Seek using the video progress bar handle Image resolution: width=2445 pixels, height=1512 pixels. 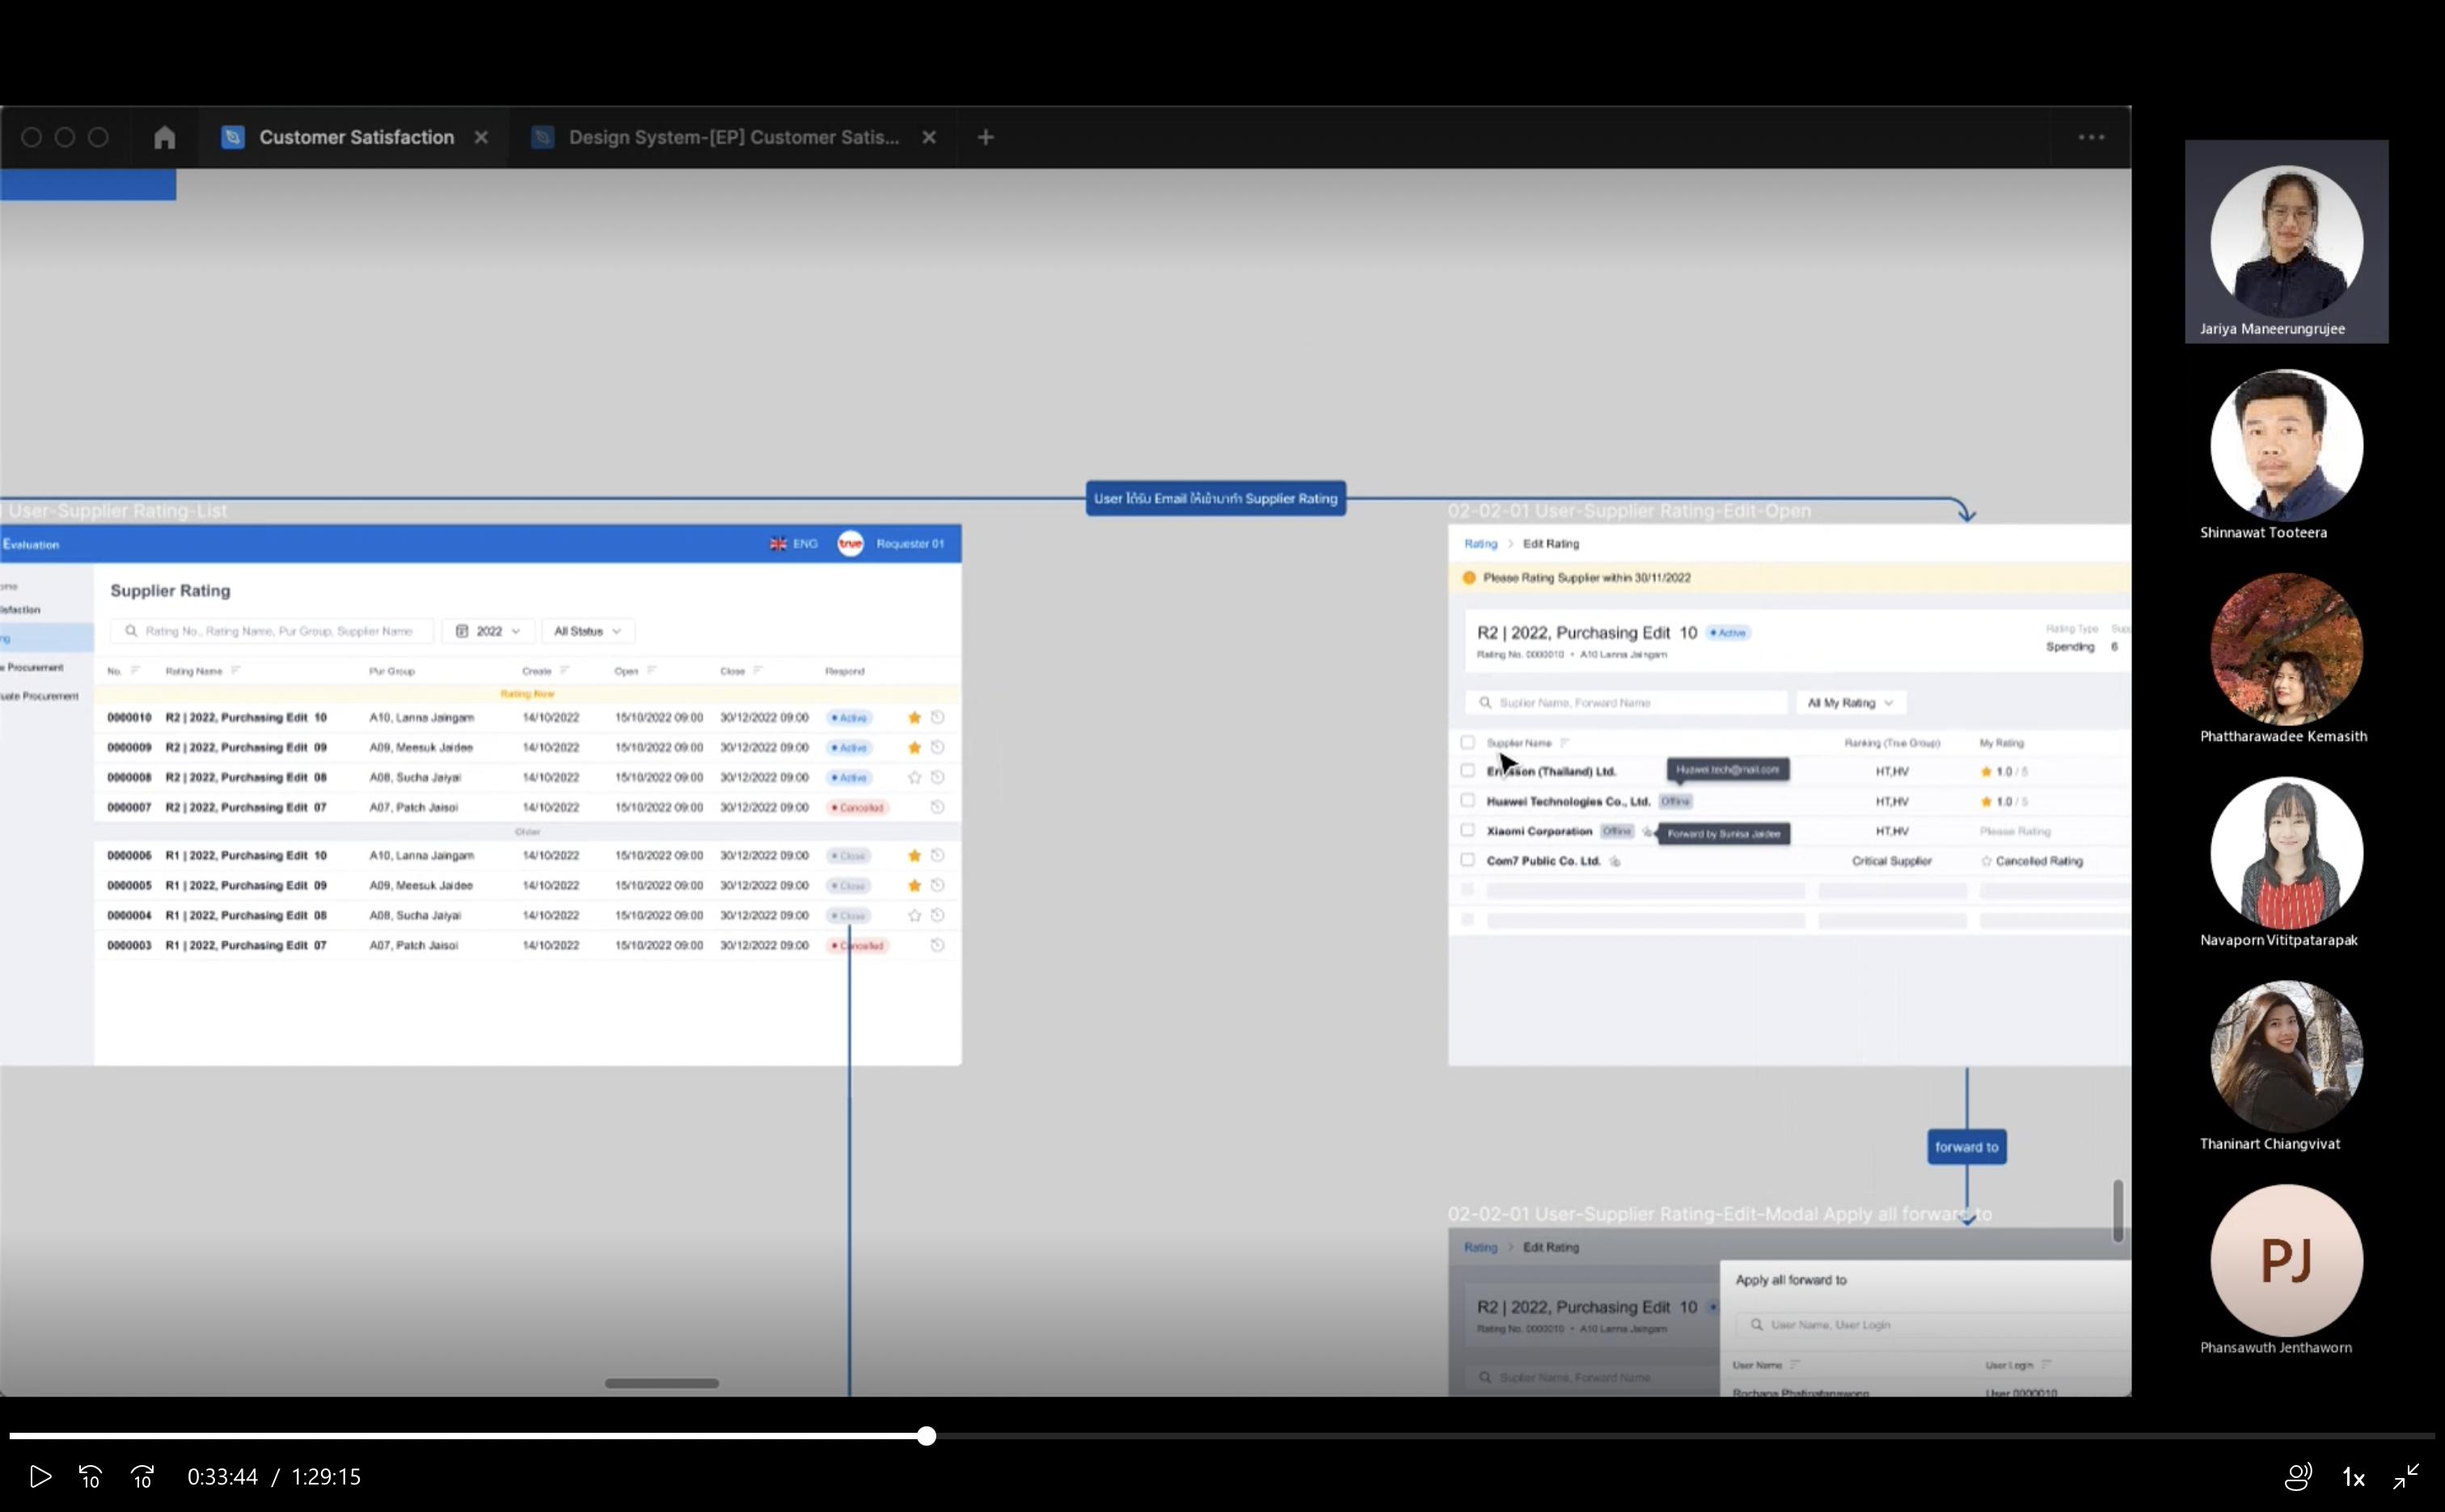pyautogui.click(x=927, y=1436)
